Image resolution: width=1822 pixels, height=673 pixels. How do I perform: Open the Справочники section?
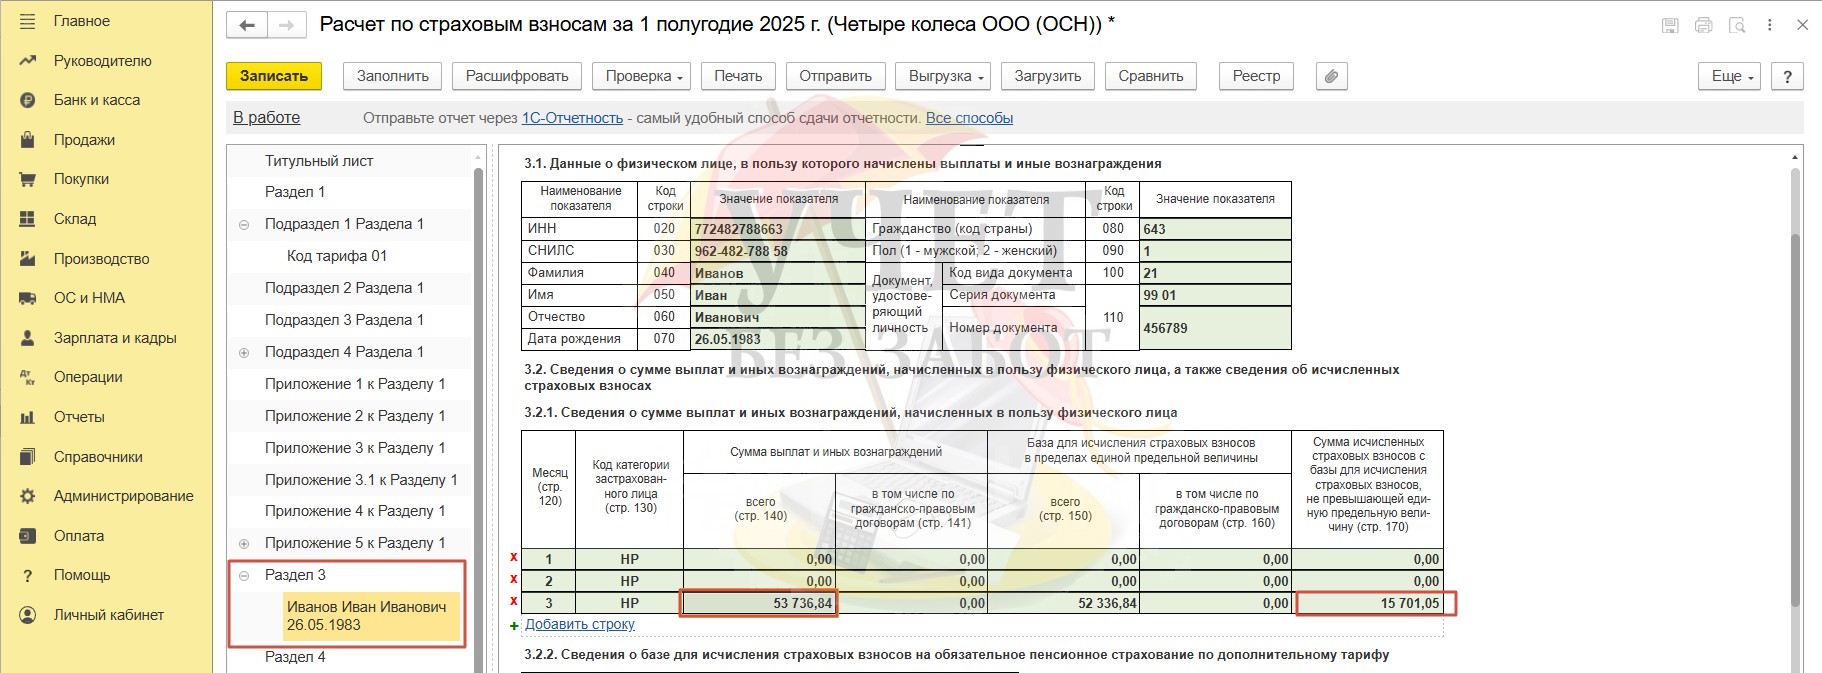click(x=98, y=457)
